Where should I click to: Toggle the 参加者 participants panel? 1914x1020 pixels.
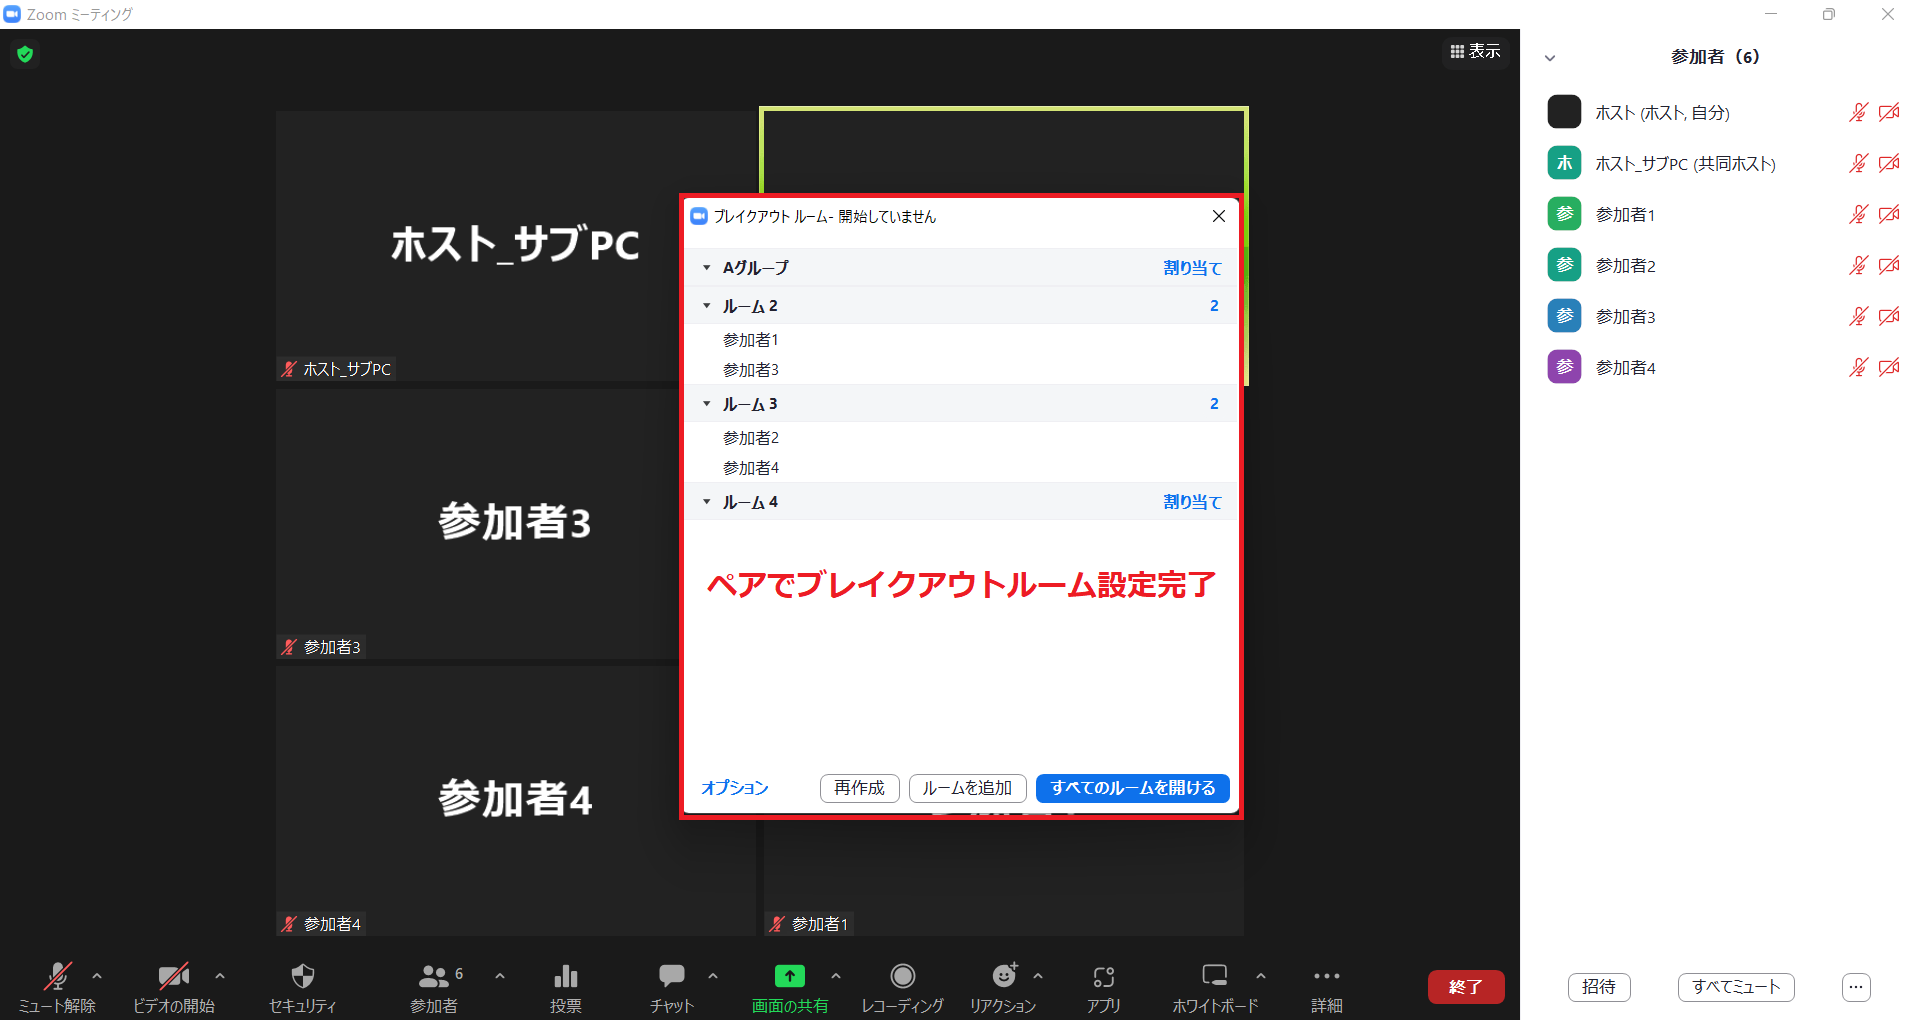click(x=433, y=976)
